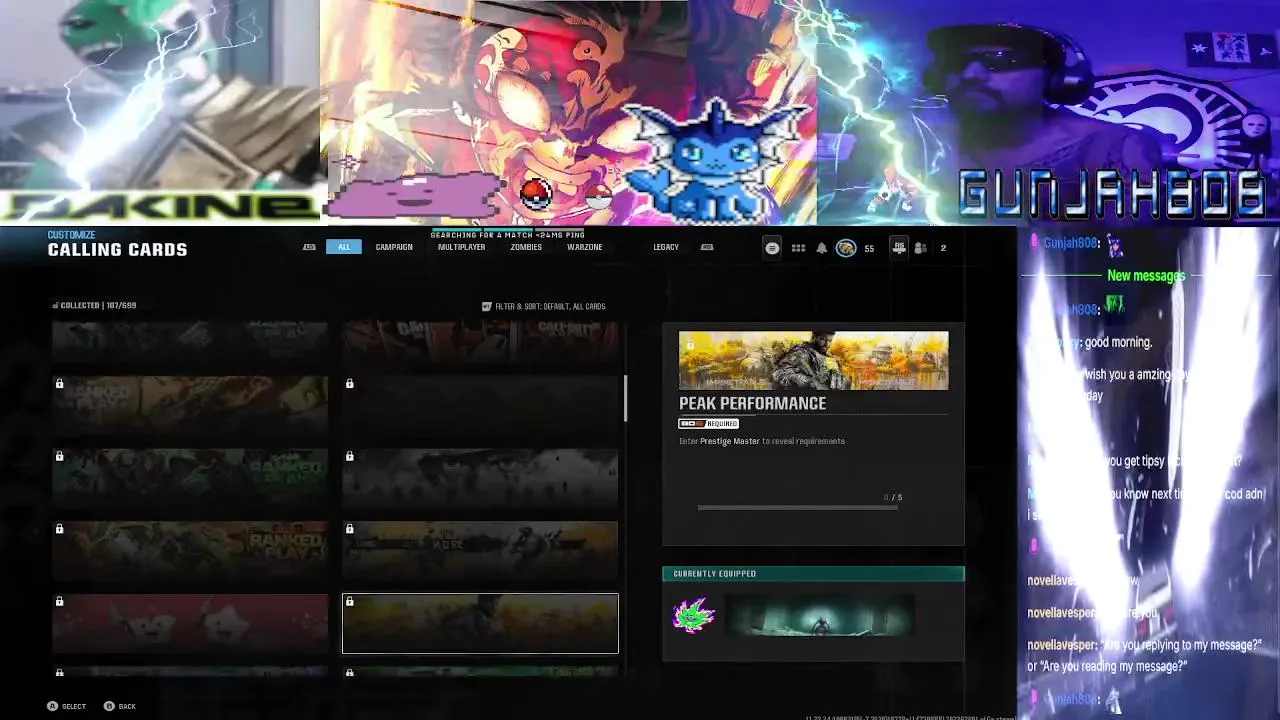Select the red cartoon faces locked calling card
The width and height of the screenshot is (1280, 720).
point(190,623)
